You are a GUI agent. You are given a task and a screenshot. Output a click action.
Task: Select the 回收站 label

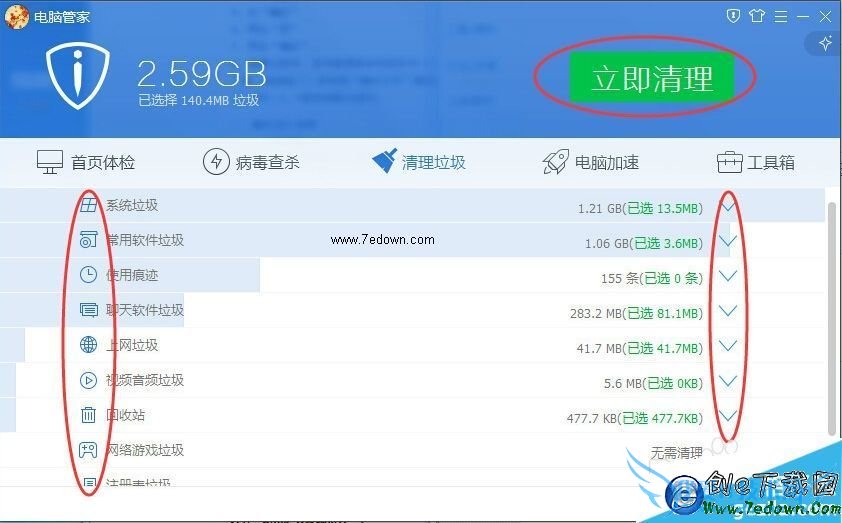(x=125, y=415)
